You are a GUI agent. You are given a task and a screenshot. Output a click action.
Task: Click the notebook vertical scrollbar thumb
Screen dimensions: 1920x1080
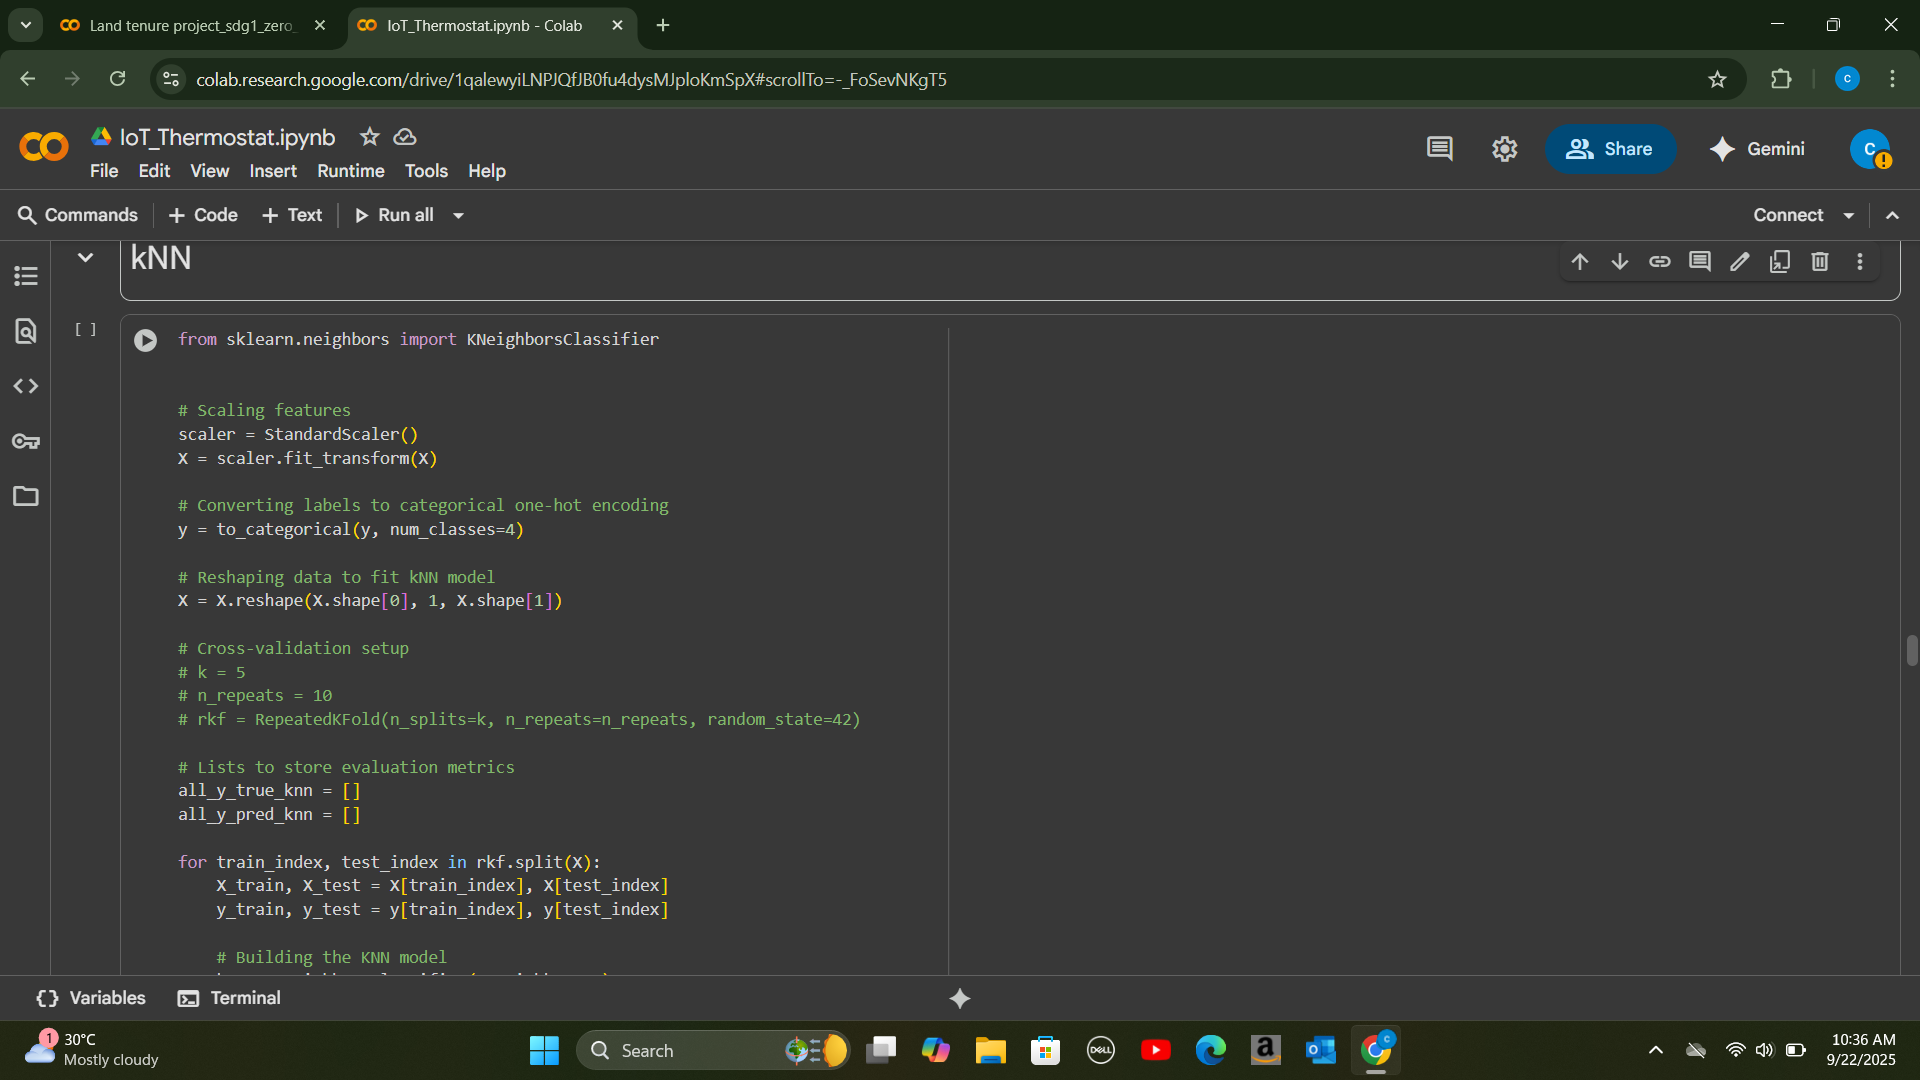(x=1911, y=650)
